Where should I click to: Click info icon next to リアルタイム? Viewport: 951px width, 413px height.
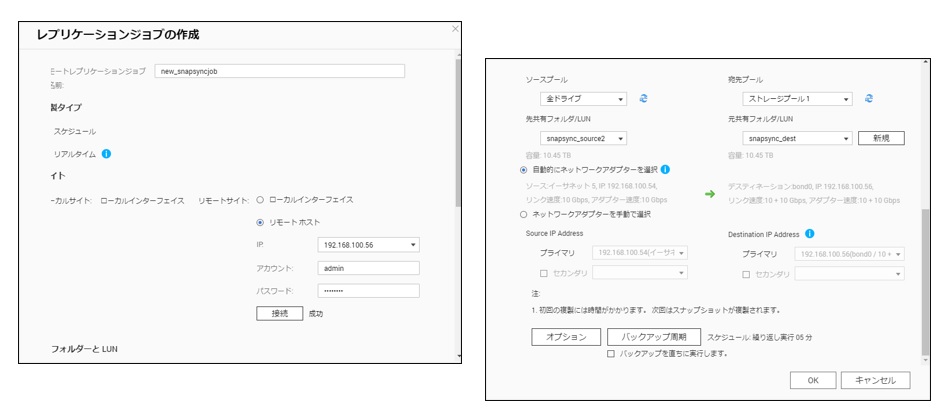click(x=106, y=154)
